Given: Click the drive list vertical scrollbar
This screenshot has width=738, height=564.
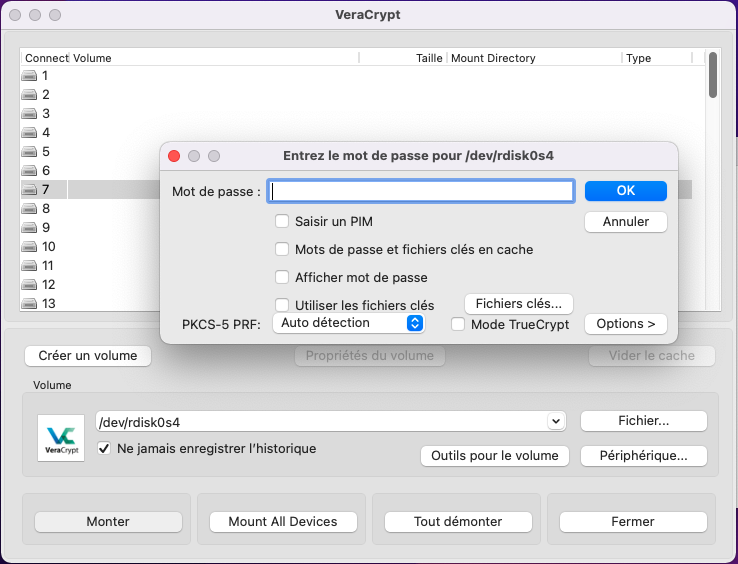Looking at the screenshot, I should [713, 75].
